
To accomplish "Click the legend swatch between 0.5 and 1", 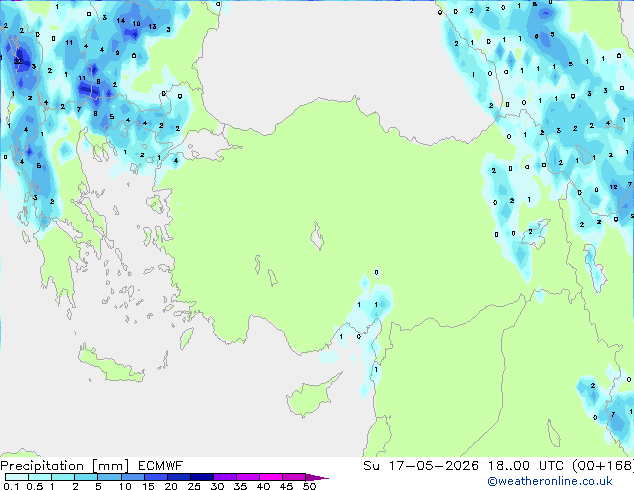I will click(x=40, y=477).
